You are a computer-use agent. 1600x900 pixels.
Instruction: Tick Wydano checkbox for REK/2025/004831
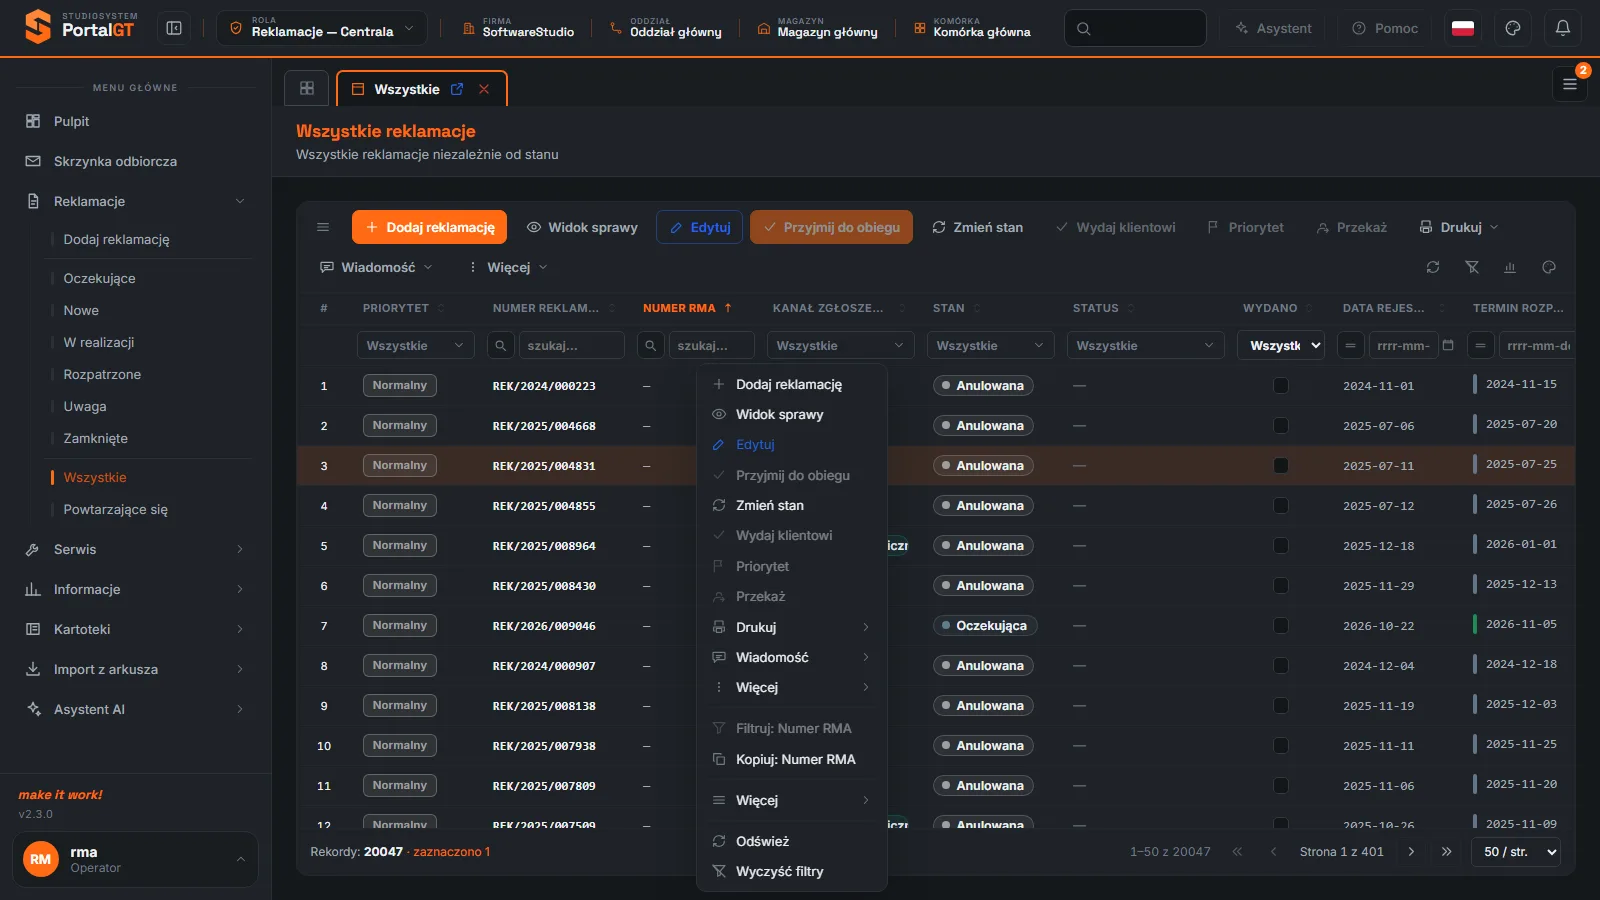click(1281, 466)
